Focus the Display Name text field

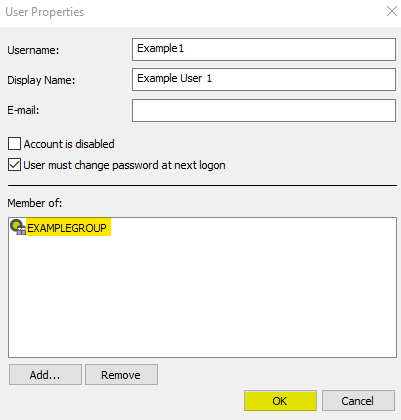[264, 79]
